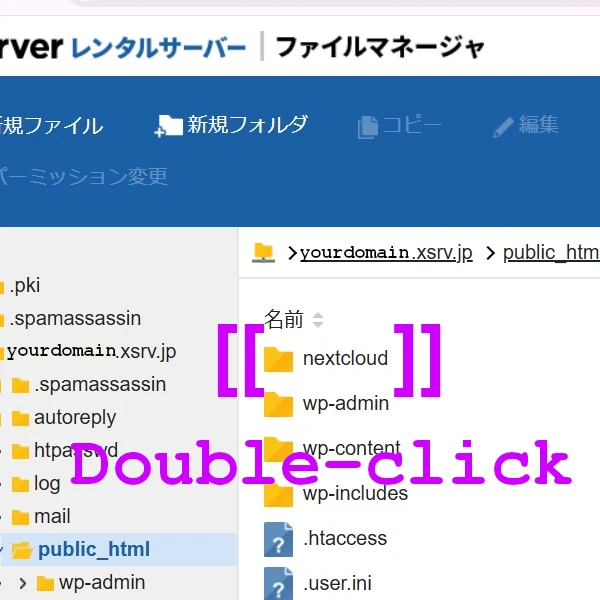This screenshot has height=600, width=600.
Task: Select public_html folder in tree
Action: pyautogui.click(x=94, y=549)
